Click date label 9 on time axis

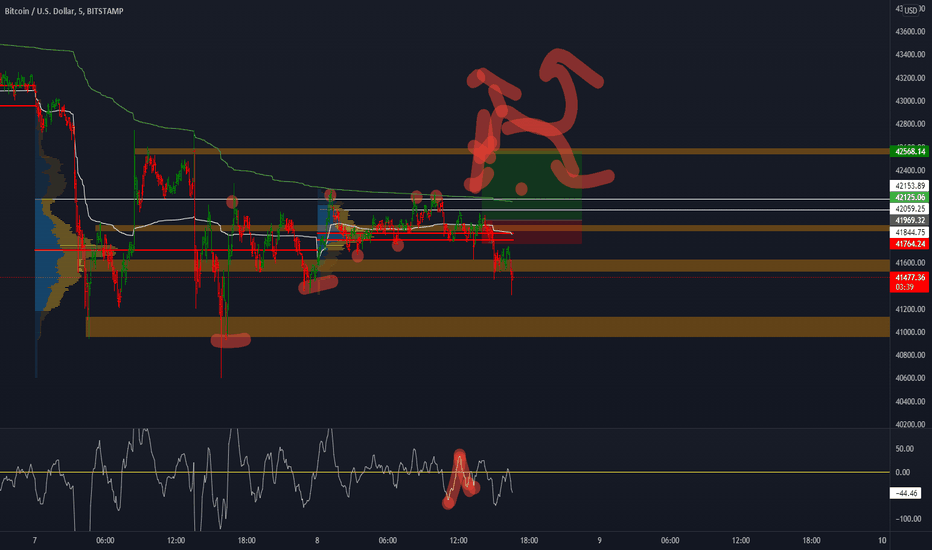pyautogui.click(x=599, y=540)
